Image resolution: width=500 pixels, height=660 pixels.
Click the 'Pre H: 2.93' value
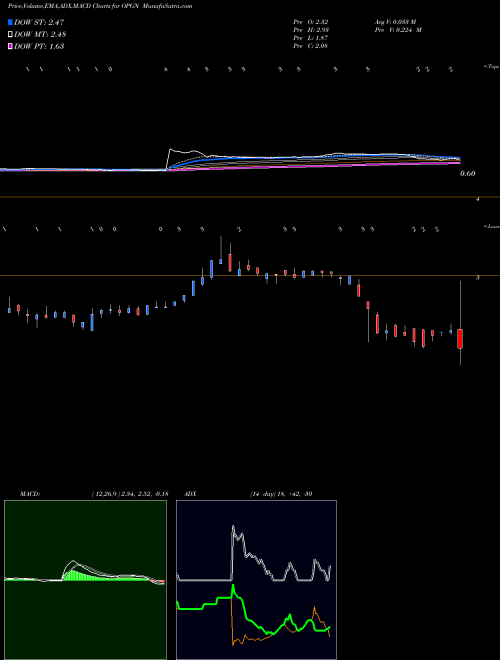point(311,29)
